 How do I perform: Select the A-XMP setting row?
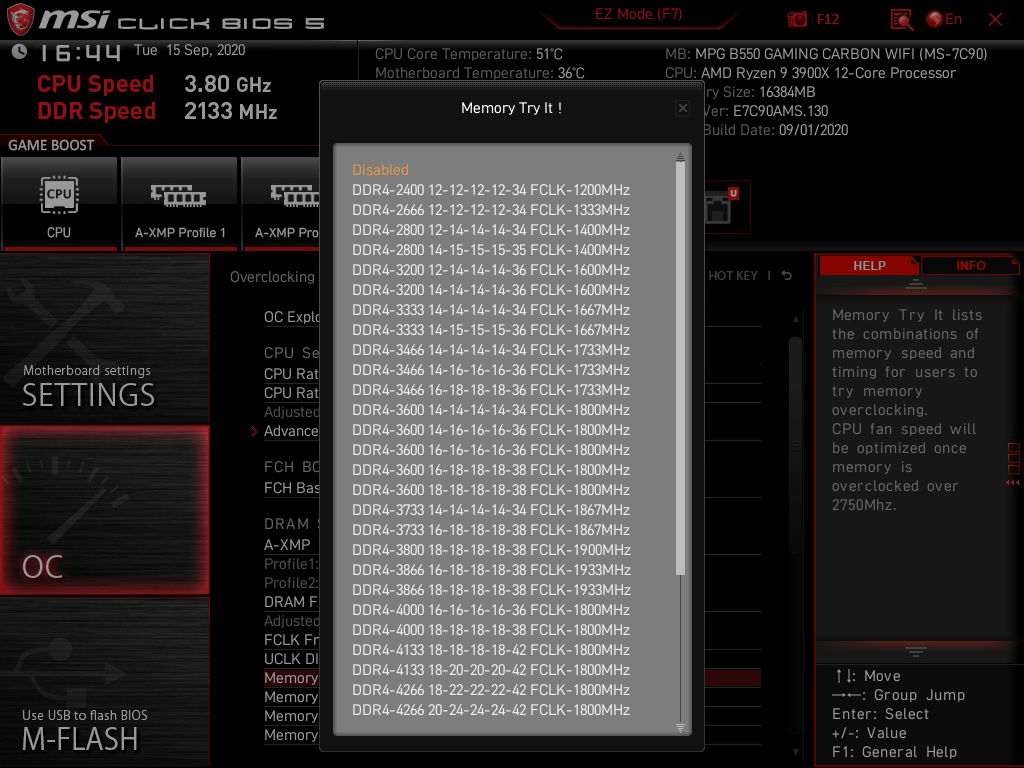point(287,545)
